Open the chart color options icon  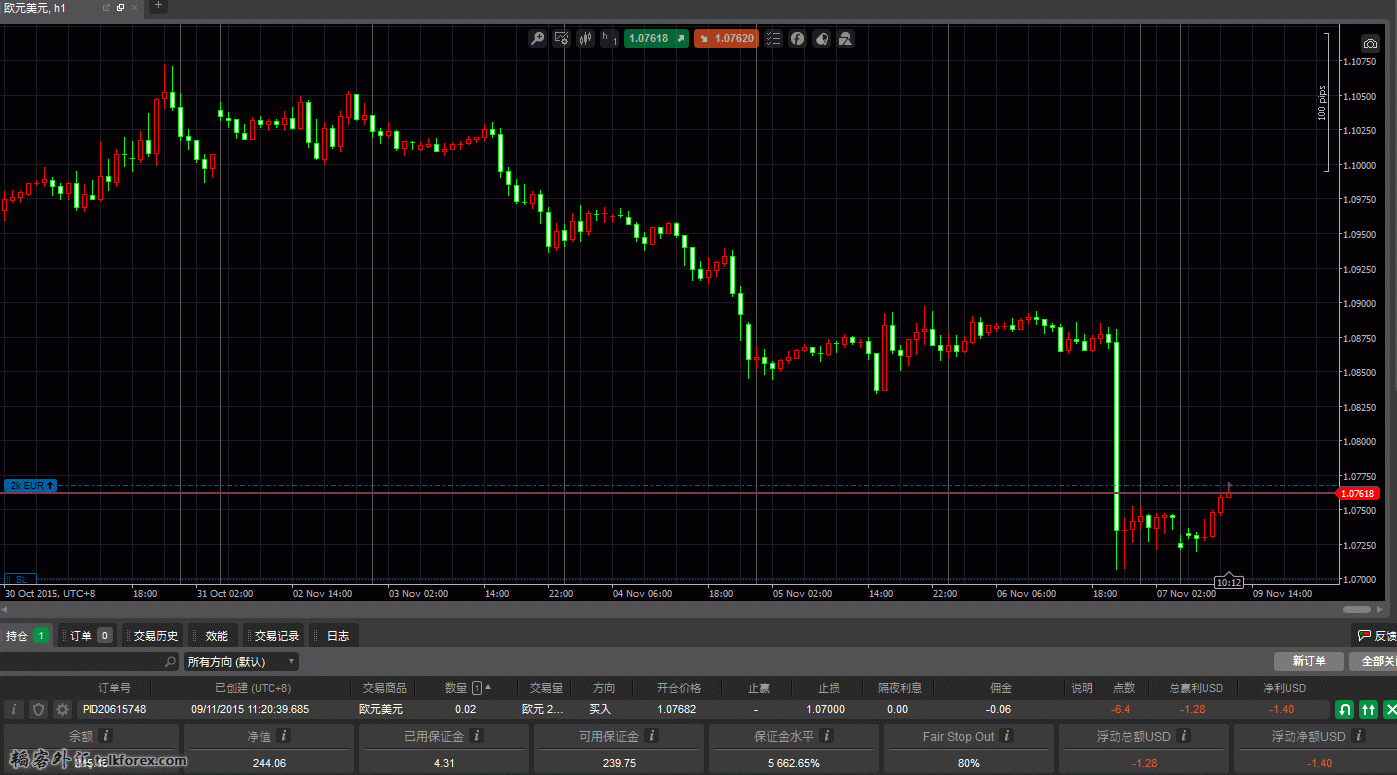(x=821, y=39)
